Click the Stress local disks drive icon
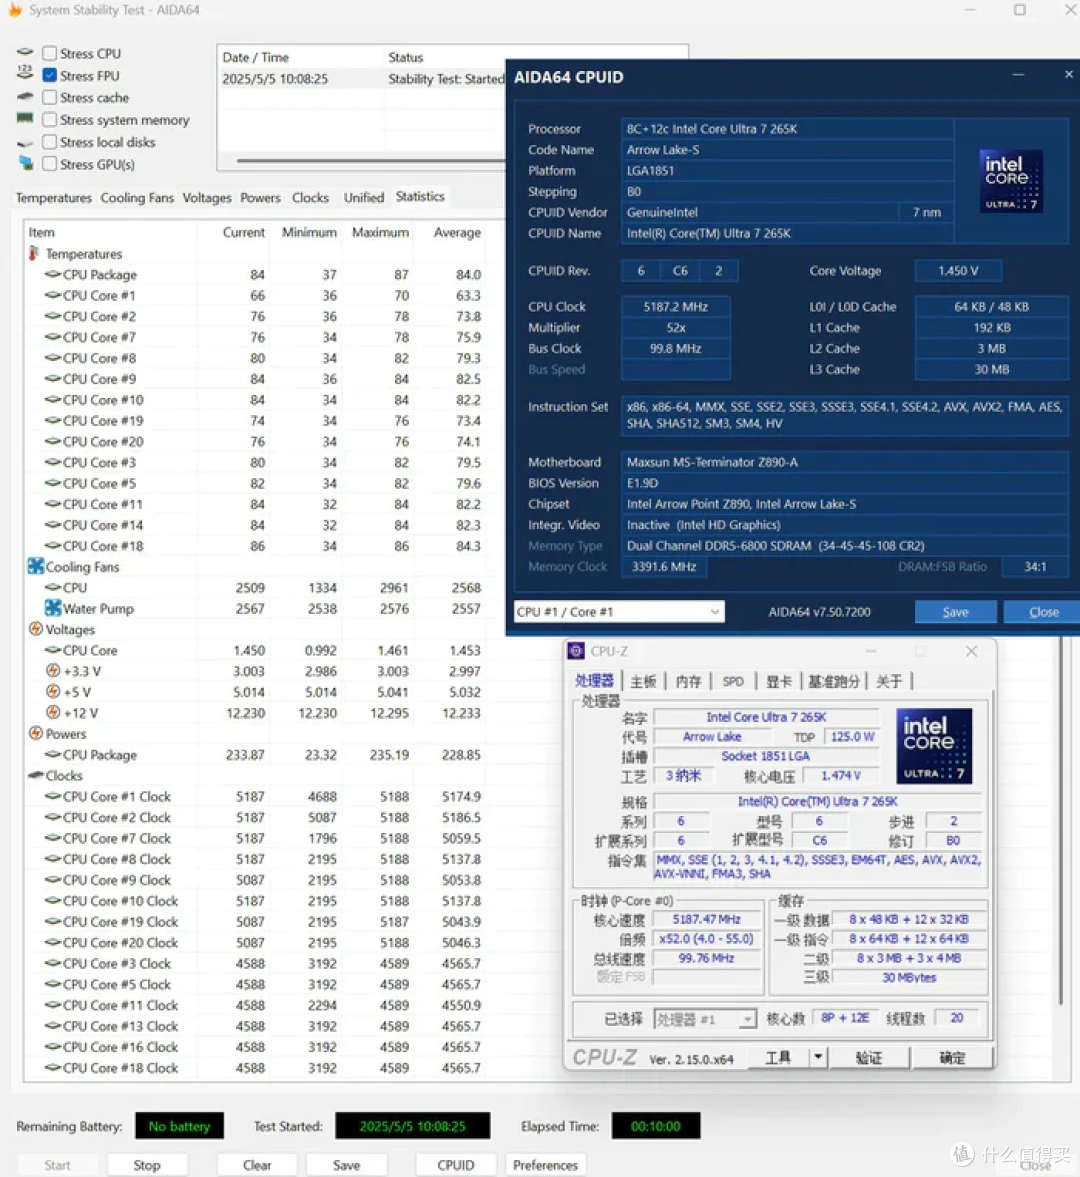Image resolution: width=1080 pixels, height=1177 pixels. click(26, 143)
